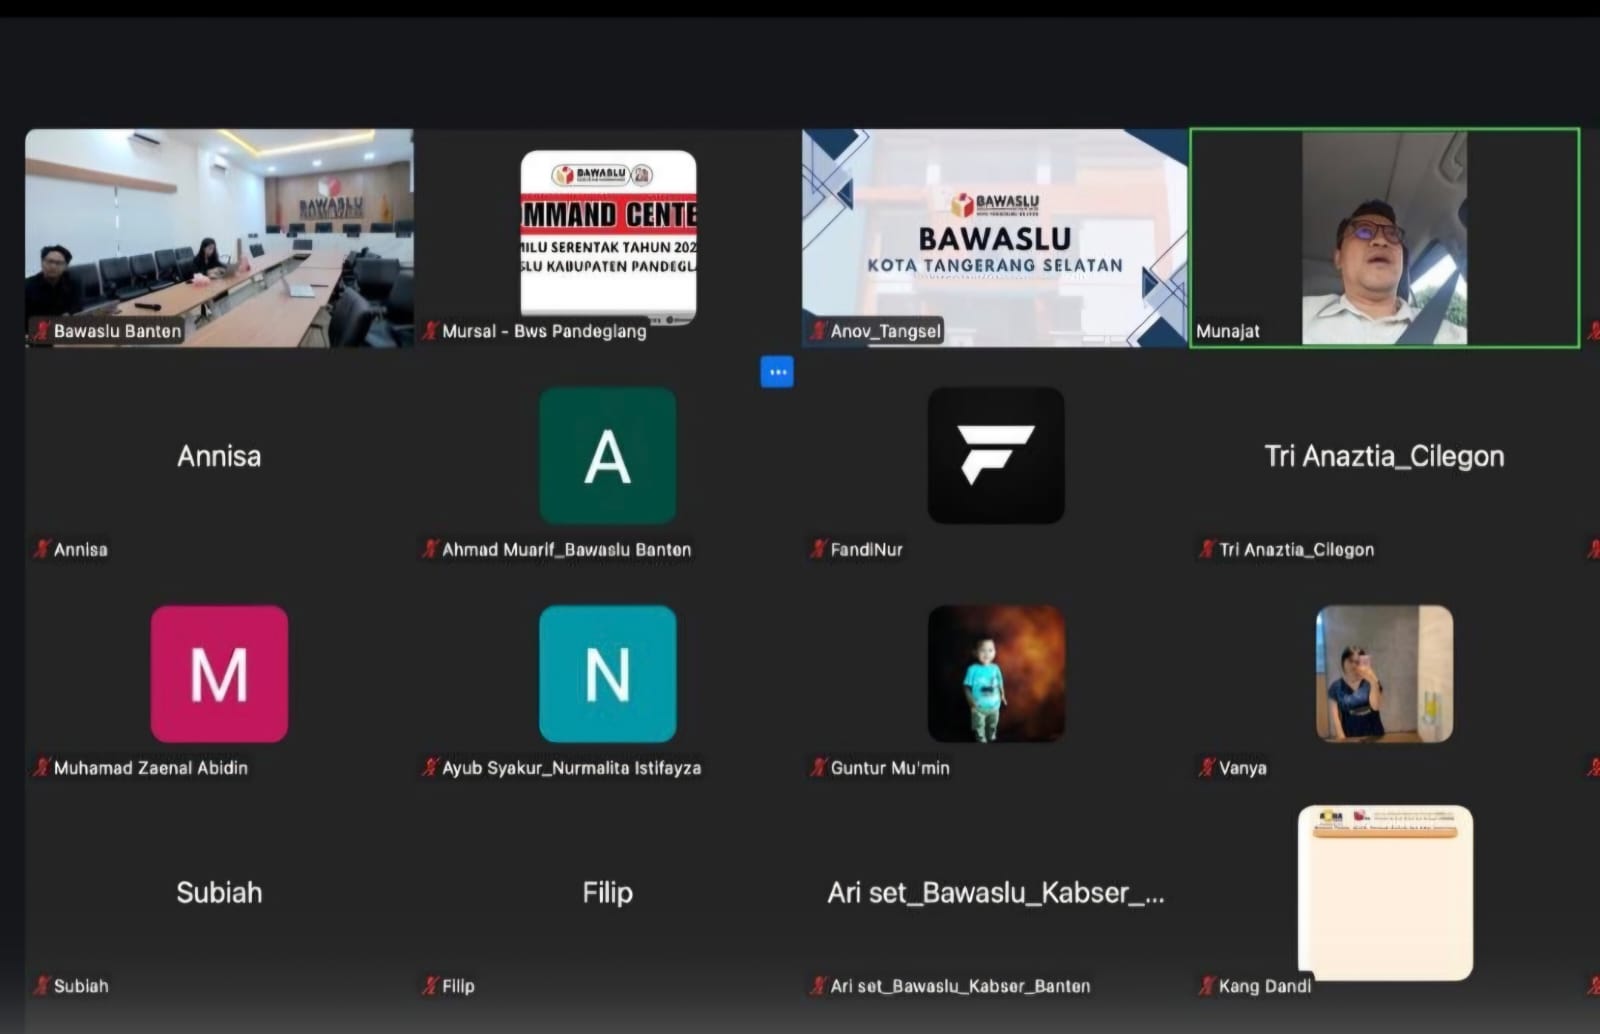Click the muted mic icon for Ari set_Bawaslu_Kabser_Banten
Image resolution: width=1600 pixels, height=1034 pixels.
pos(819,986)
